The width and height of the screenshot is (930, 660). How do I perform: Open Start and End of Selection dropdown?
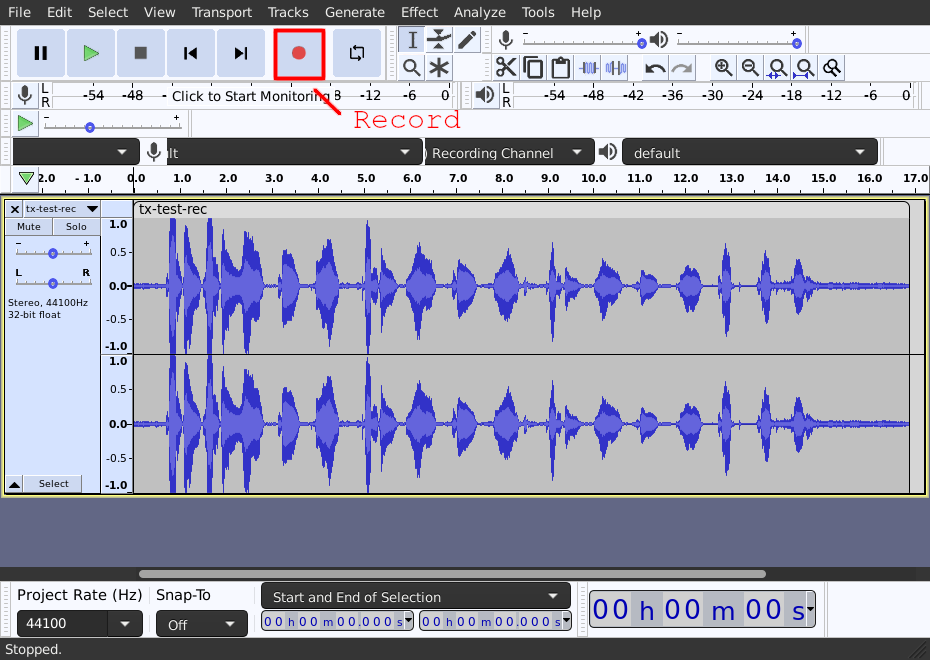(x=416, y=597)
